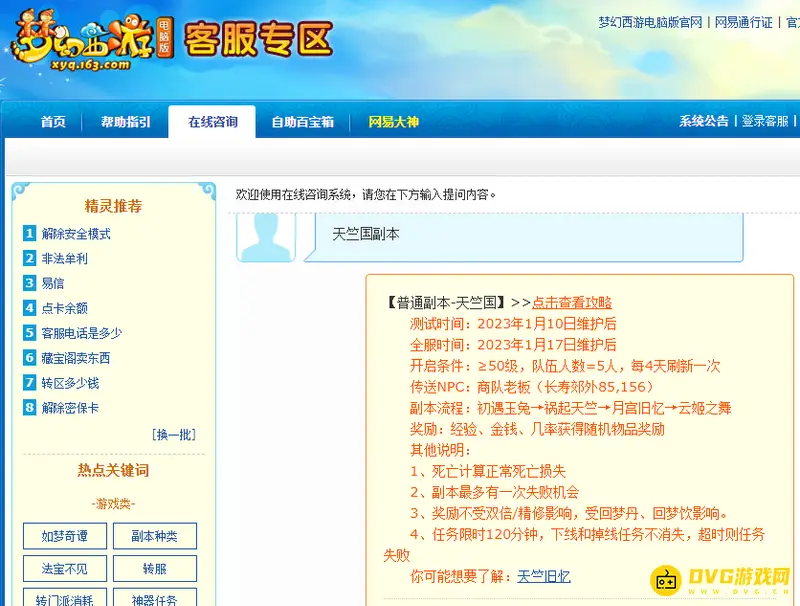Click number 8 badge next to 解除密保卡
The height and width of the screenshot is (606, 800).
click(30, 408)
